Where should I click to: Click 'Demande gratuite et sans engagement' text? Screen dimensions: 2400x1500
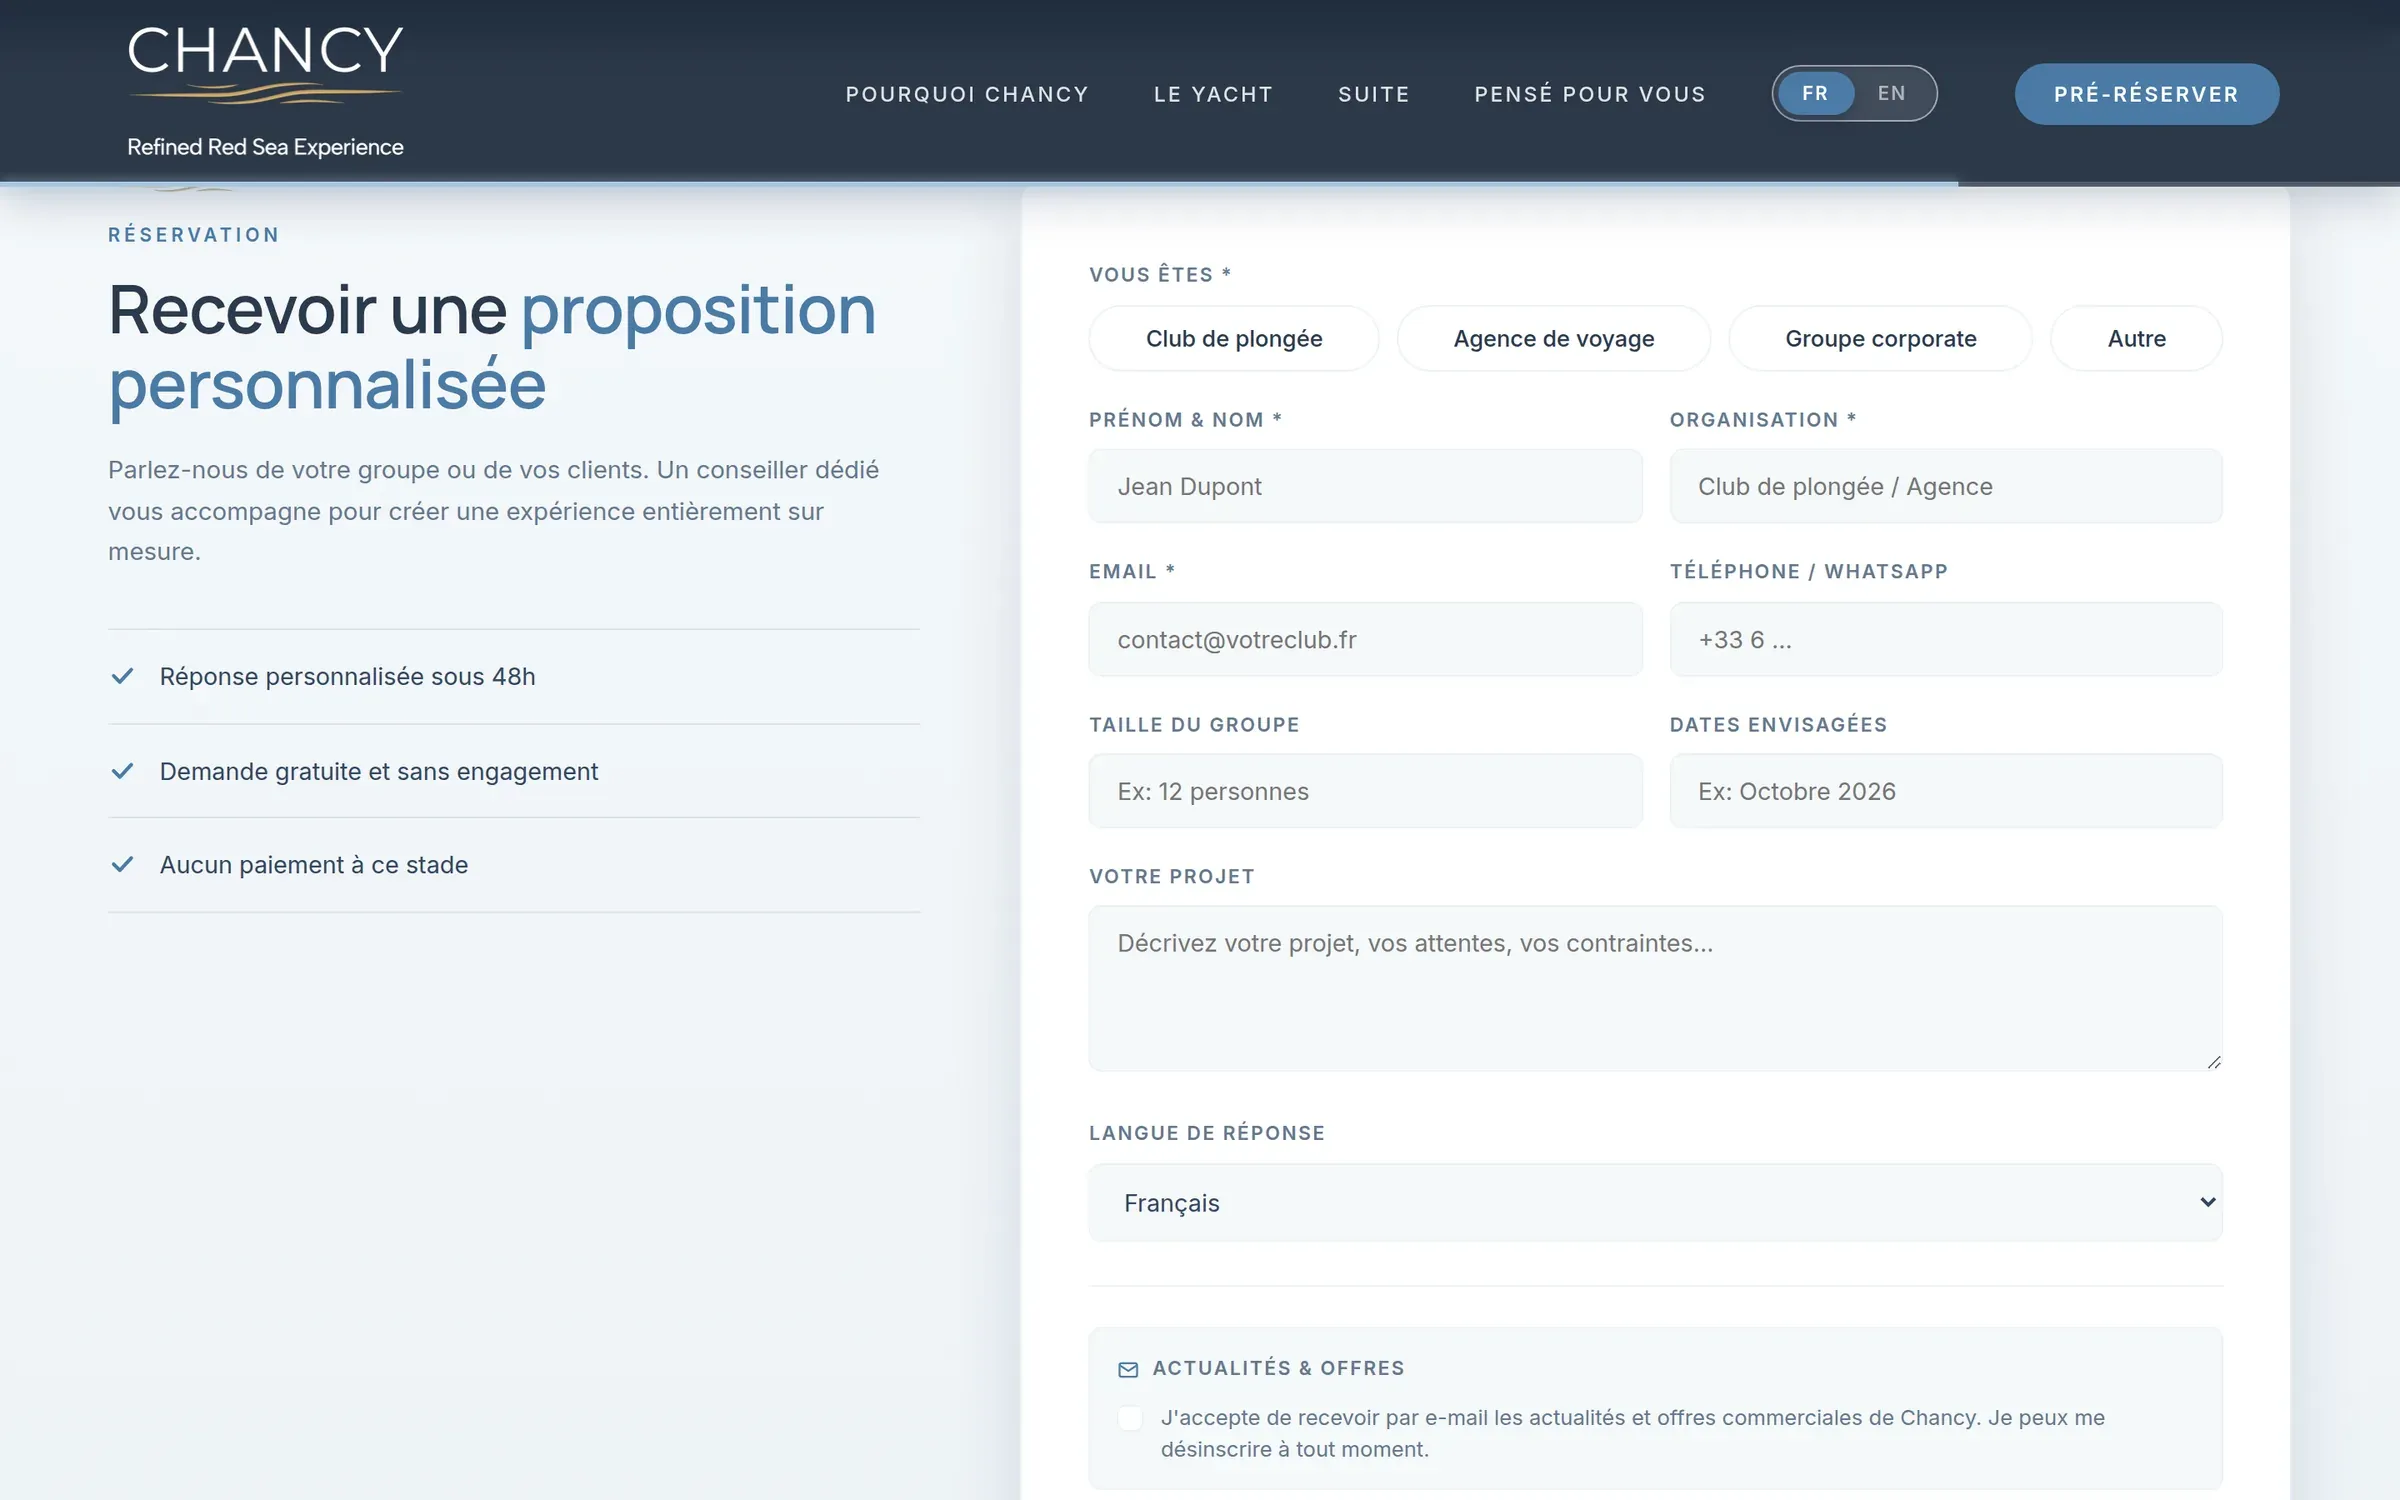point(379,771)
